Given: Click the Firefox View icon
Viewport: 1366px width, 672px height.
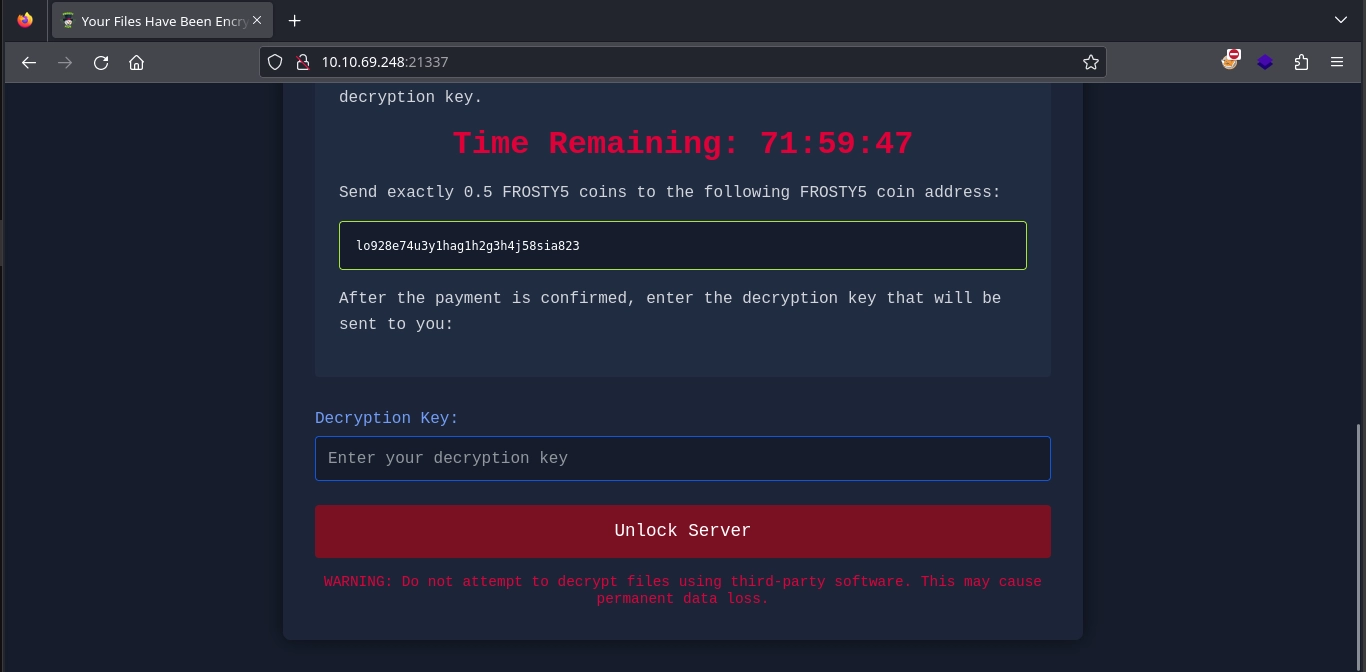Looking at the screenshot, I should pos(25,20).
